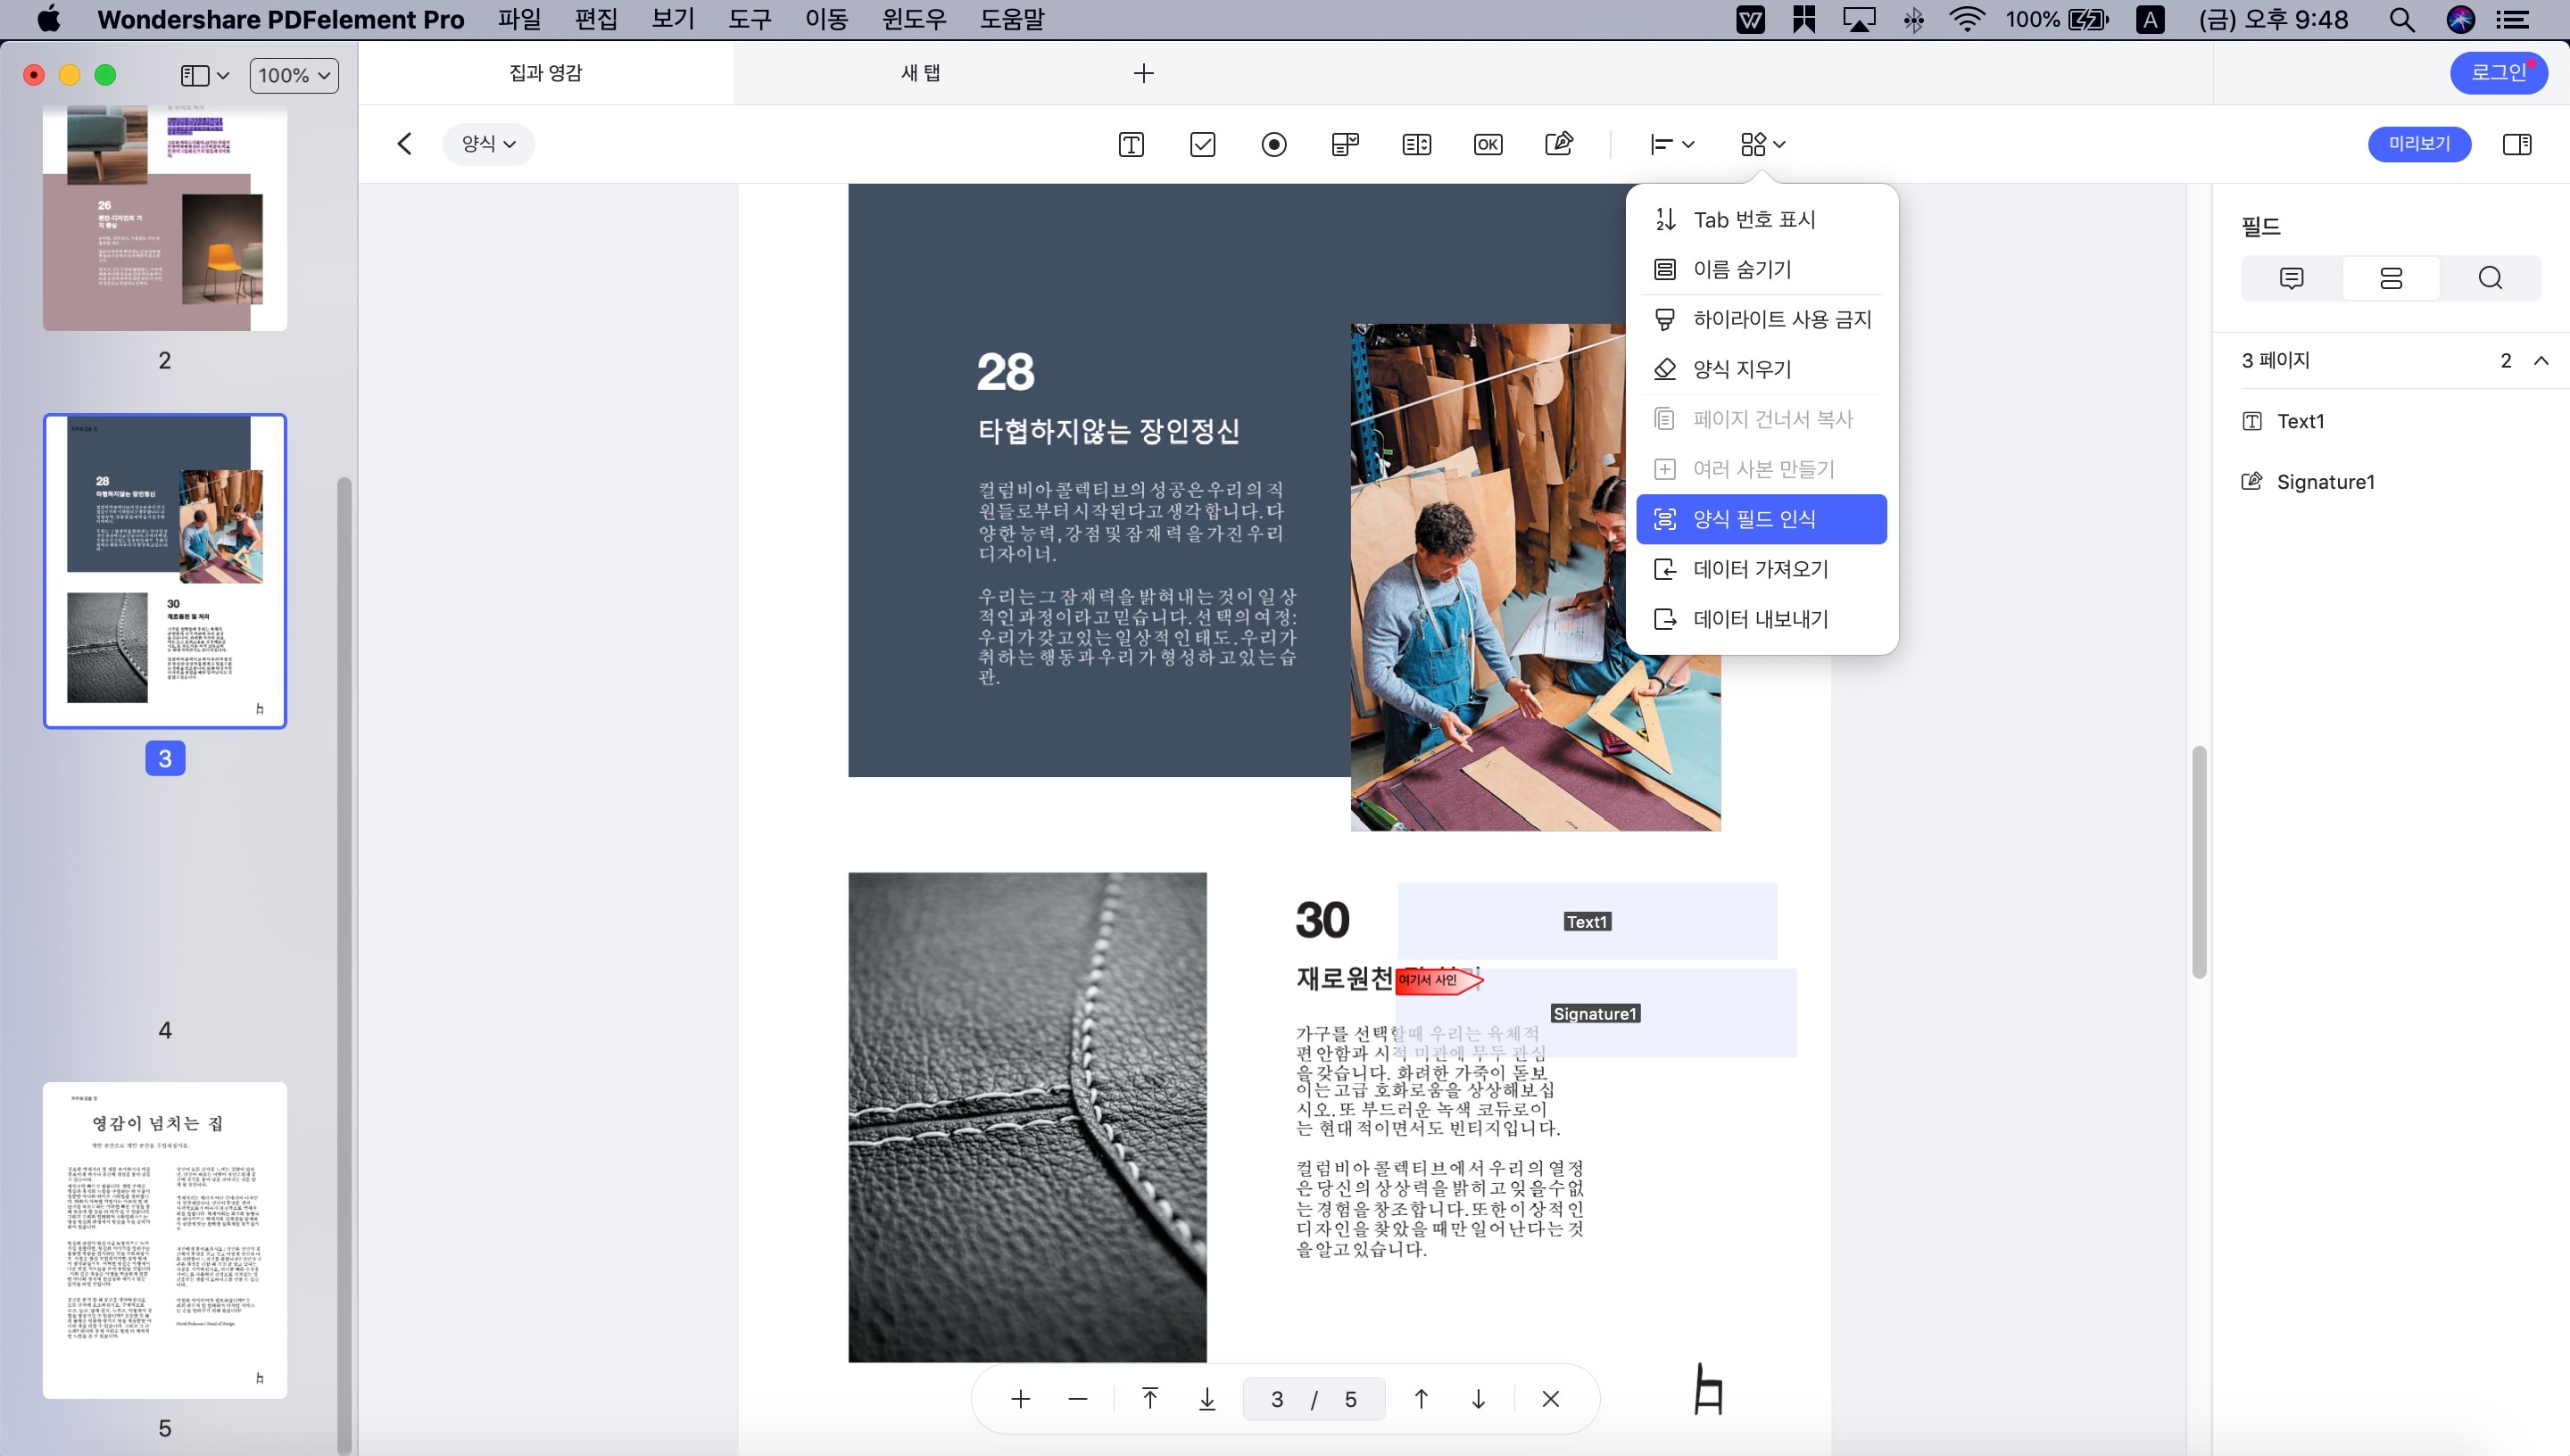Select the text field form tool
The width and height of the screenshot is (2570, 1456).
click(x=1131, y=144)
